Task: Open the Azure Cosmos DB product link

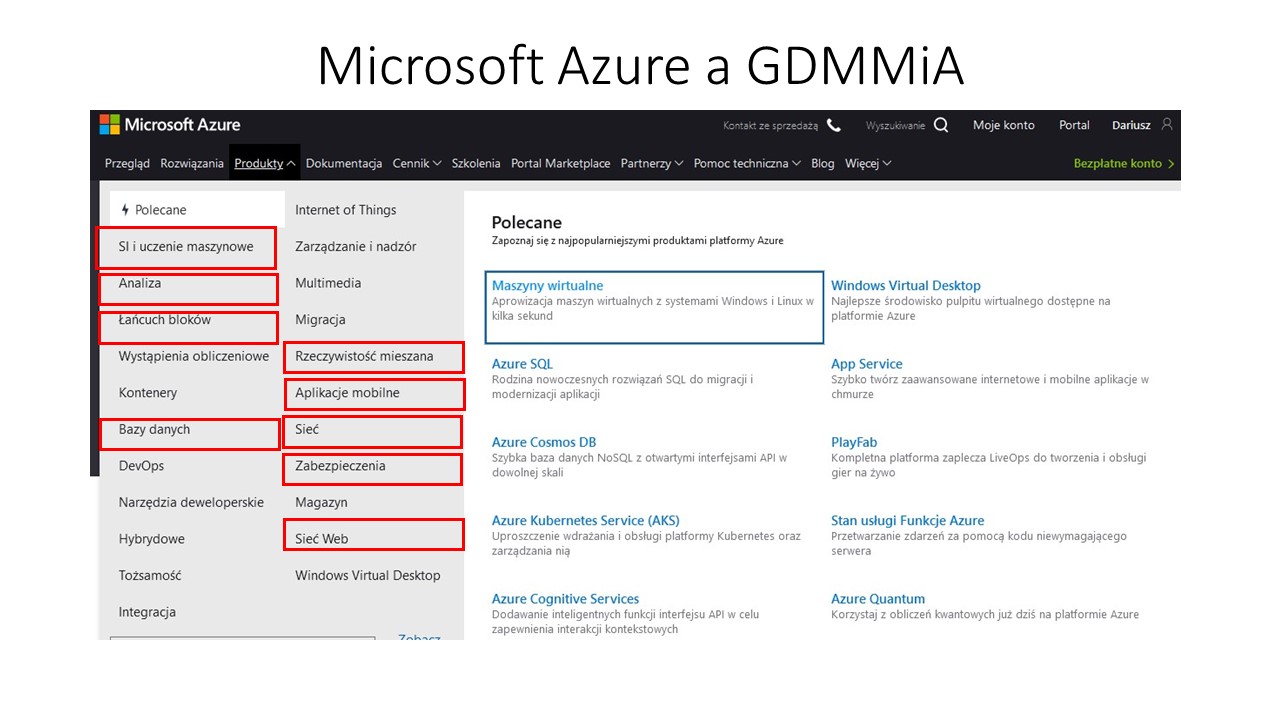Action: click(544, 442)
